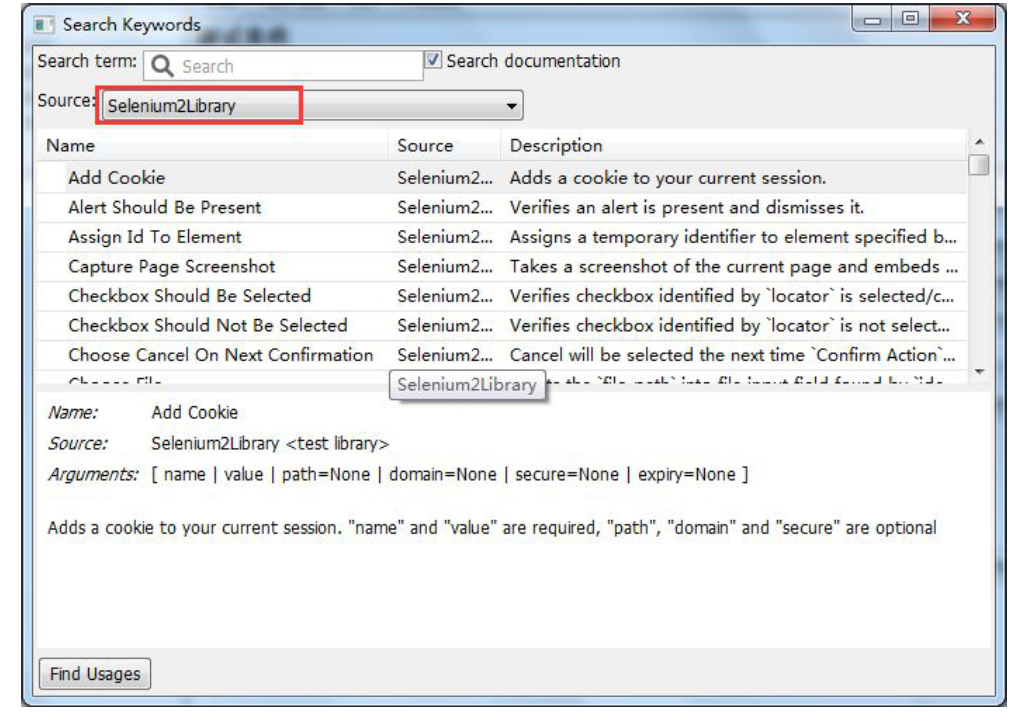
Task: Click the Arguments list in details pane
Action: click(450, 474)
